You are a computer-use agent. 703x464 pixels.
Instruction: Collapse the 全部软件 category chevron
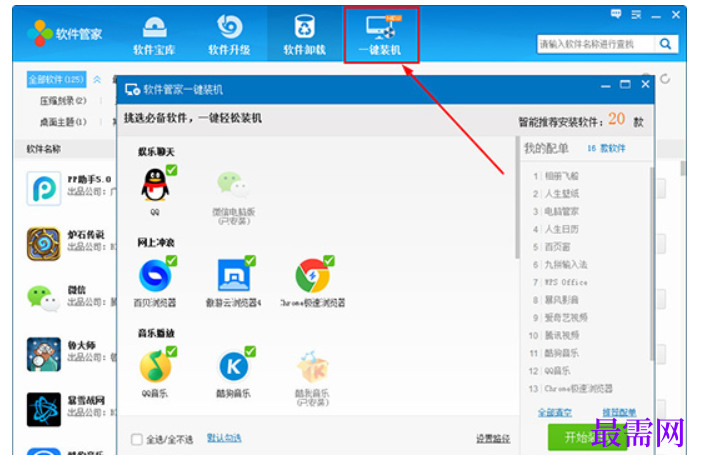(x=97, y=80)
